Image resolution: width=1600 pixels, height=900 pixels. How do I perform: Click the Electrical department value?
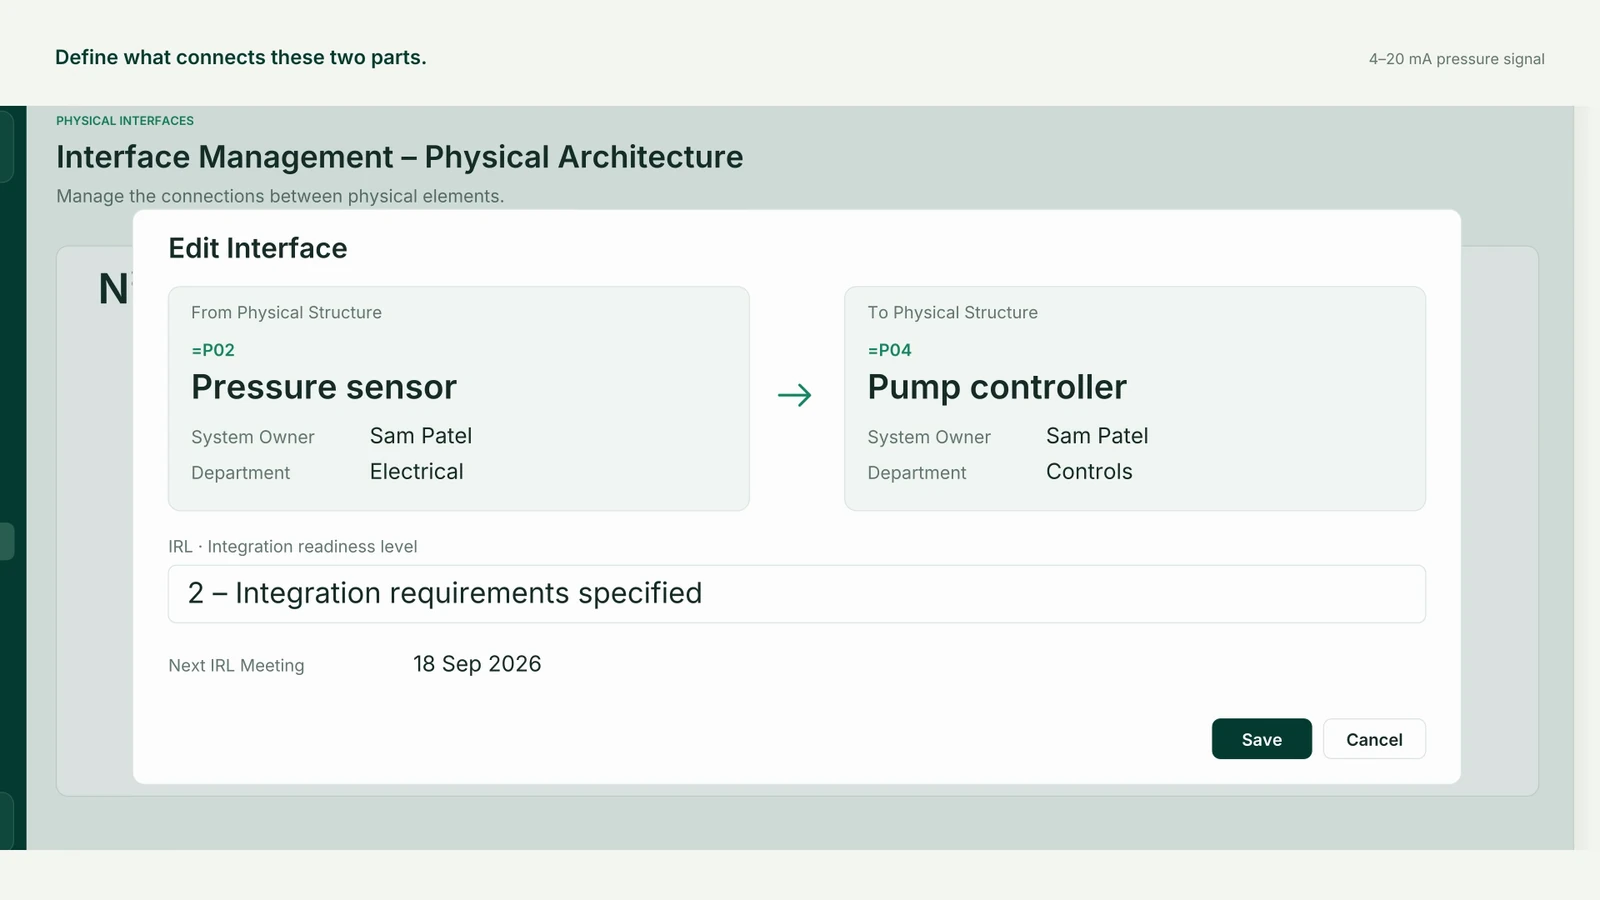coord(416,472)
